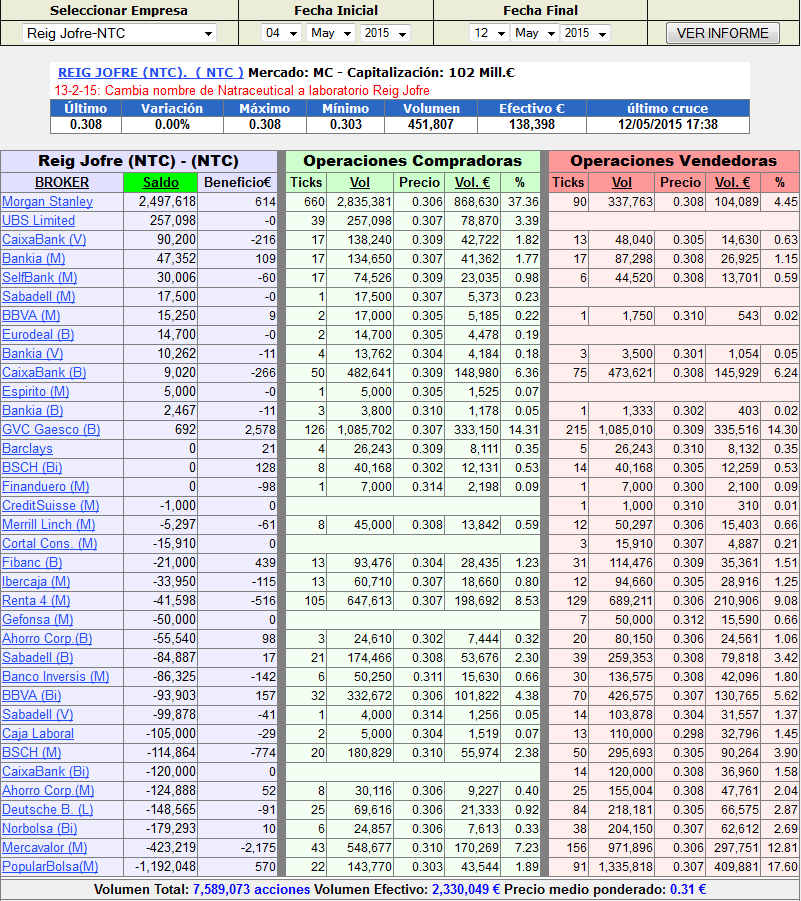Expand the end date year dropdown
Screen dimensions: 801x901
tap(585, 33)
